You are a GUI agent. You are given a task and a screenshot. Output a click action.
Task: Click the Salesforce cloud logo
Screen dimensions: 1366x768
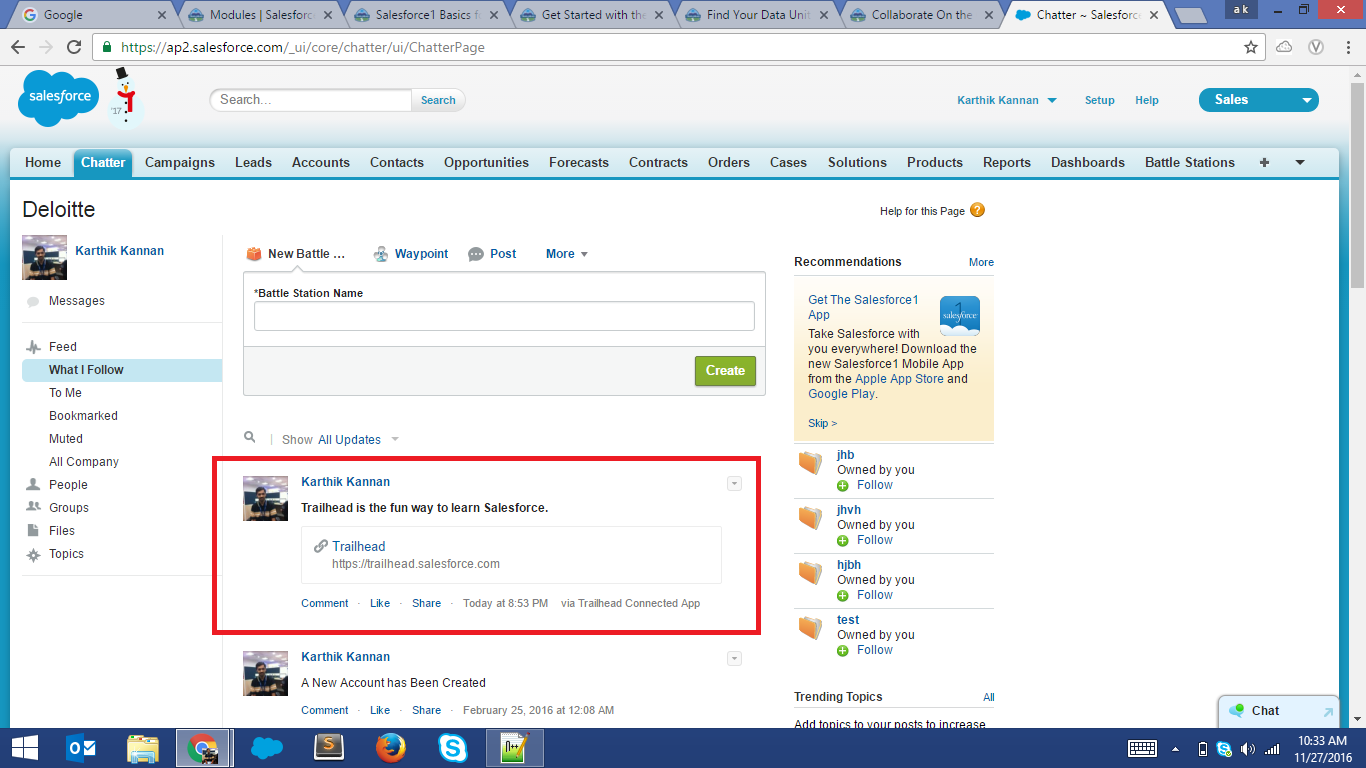tap(59, 98)
